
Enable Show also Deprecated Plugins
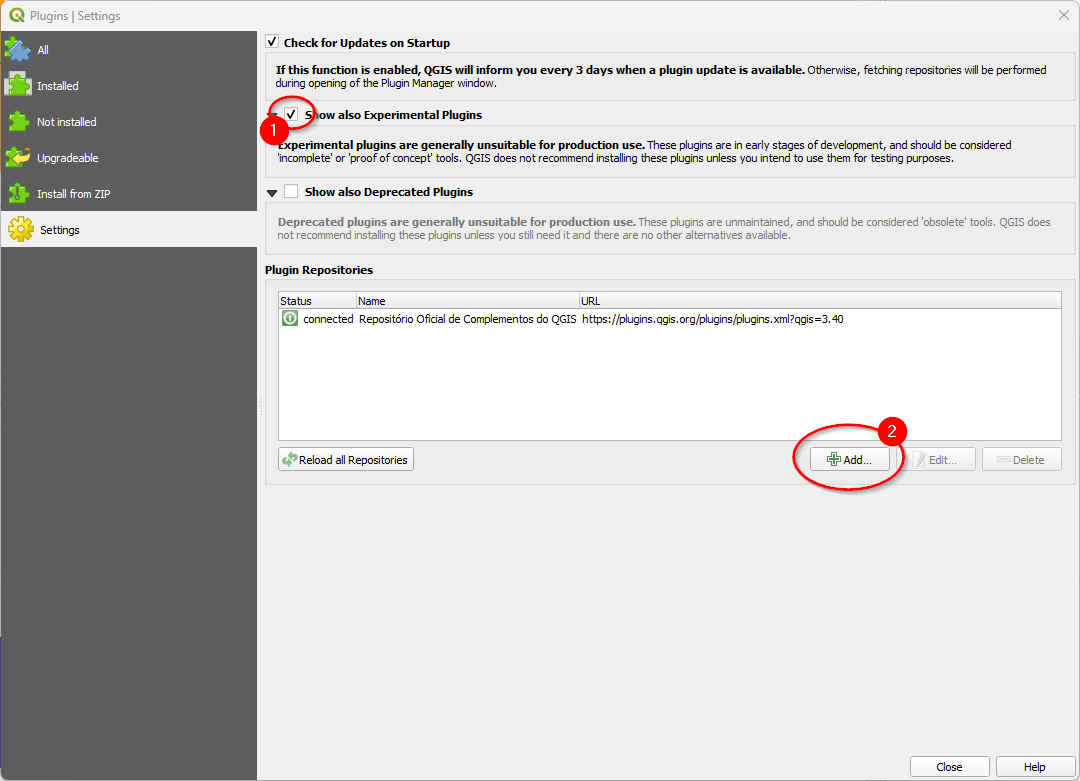[x=290, y=190]
